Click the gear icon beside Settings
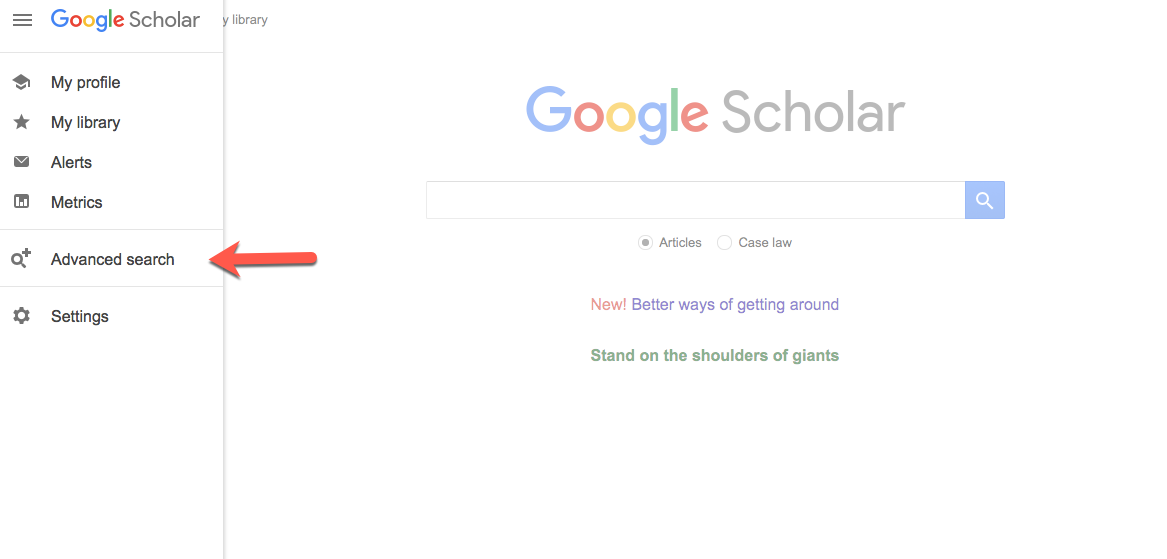 [22, 316]
